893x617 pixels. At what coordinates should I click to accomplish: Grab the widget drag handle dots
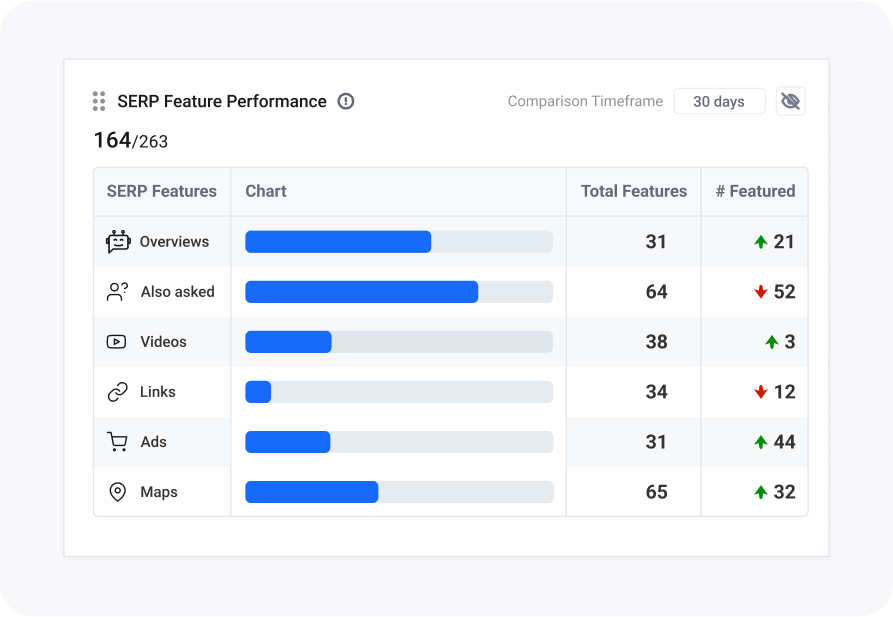tap(97, 101)
